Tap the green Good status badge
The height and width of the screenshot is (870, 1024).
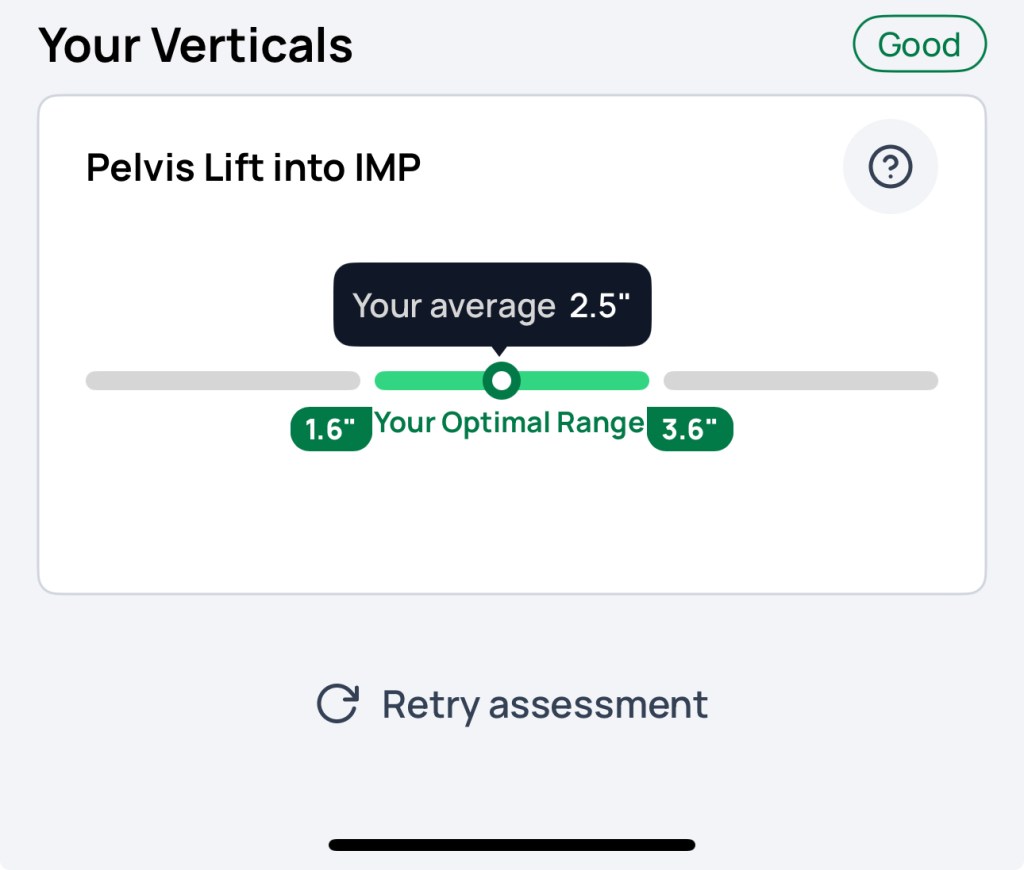[919, 45]
